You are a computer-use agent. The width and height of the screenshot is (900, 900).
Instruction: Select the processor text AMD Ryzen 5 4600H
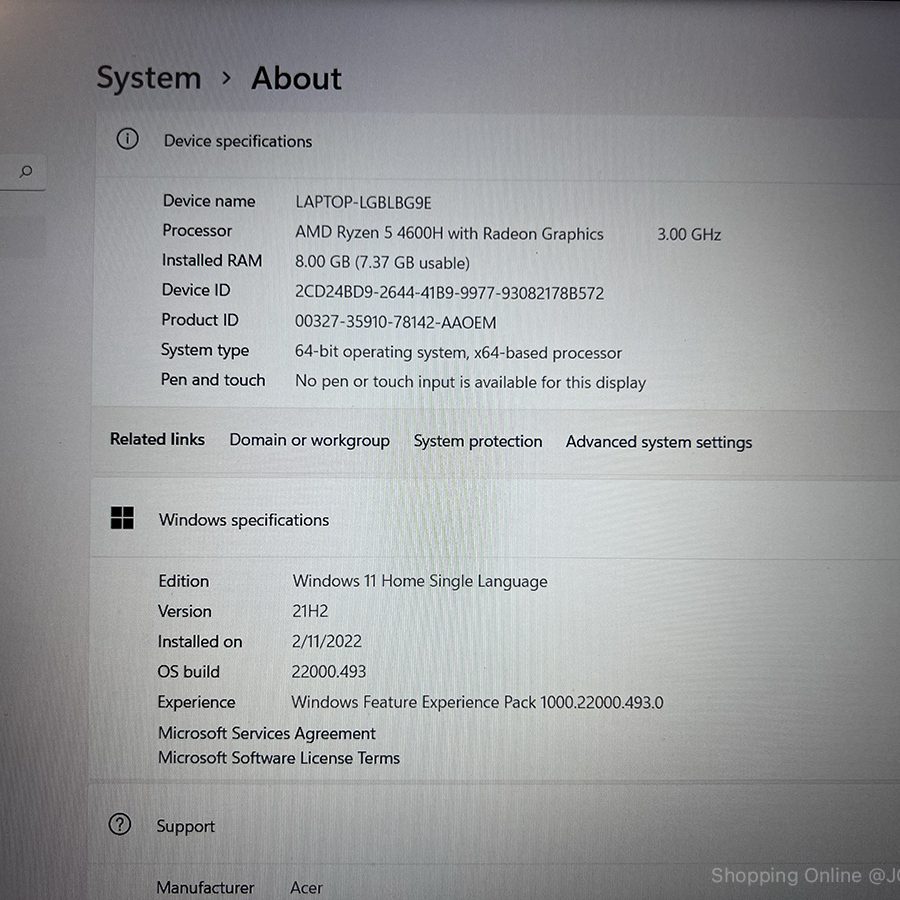pos(369,232)
